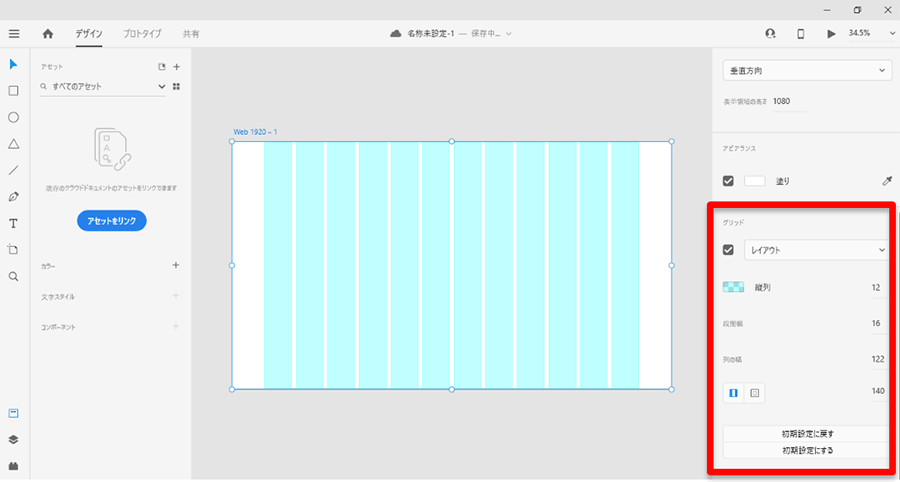Select the Polygon triangle tool
This screenshot has height=482, width=900.
click(14, 143)
